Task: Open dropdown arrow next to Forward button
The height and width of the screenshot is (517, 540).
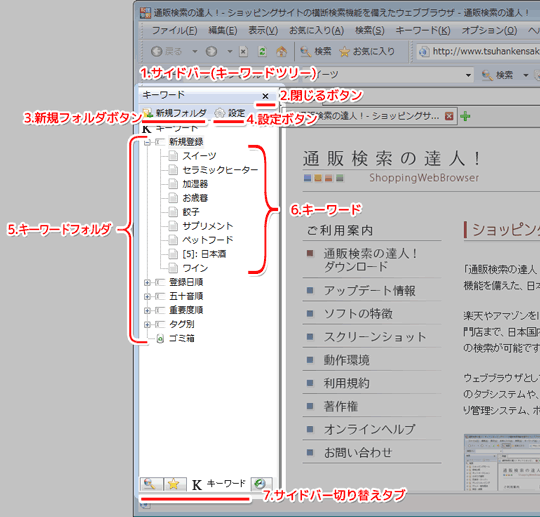Action: (230, 52)
